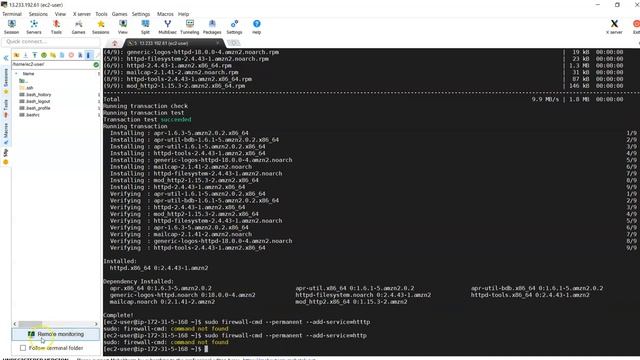
Task: Open the Macros menu
Action: pos(165,14)
